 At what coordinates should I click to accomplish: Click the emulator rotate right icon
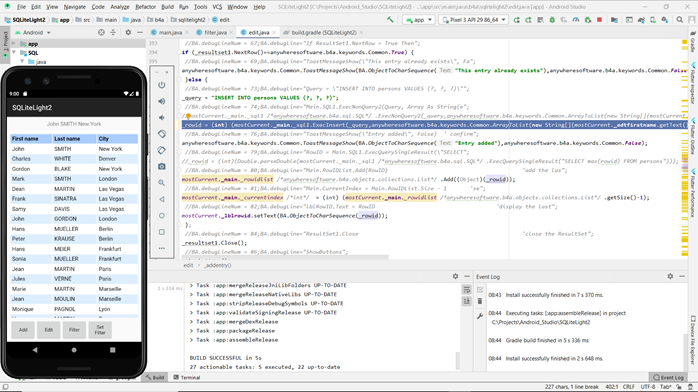click(162, 150)
